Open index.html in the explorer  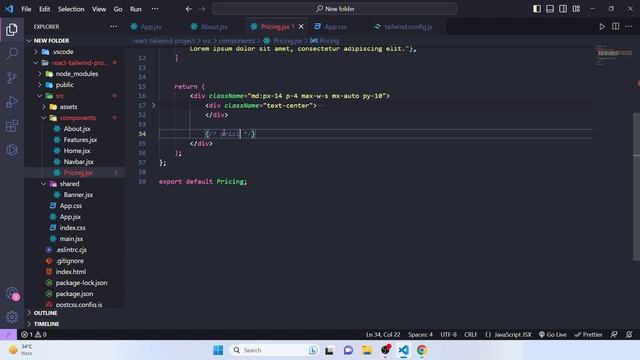pyautogui.click(x=71, y=272)
